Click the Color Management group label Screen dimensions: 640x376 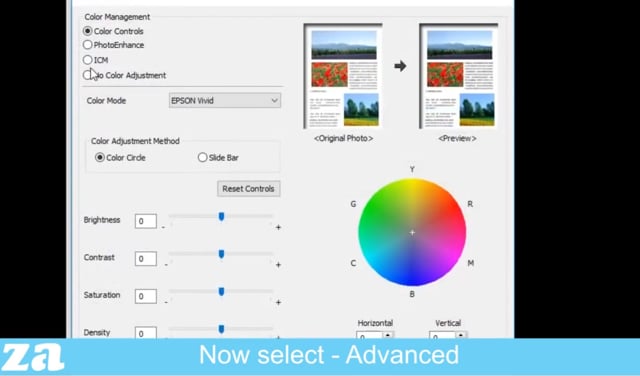(117, 17)
